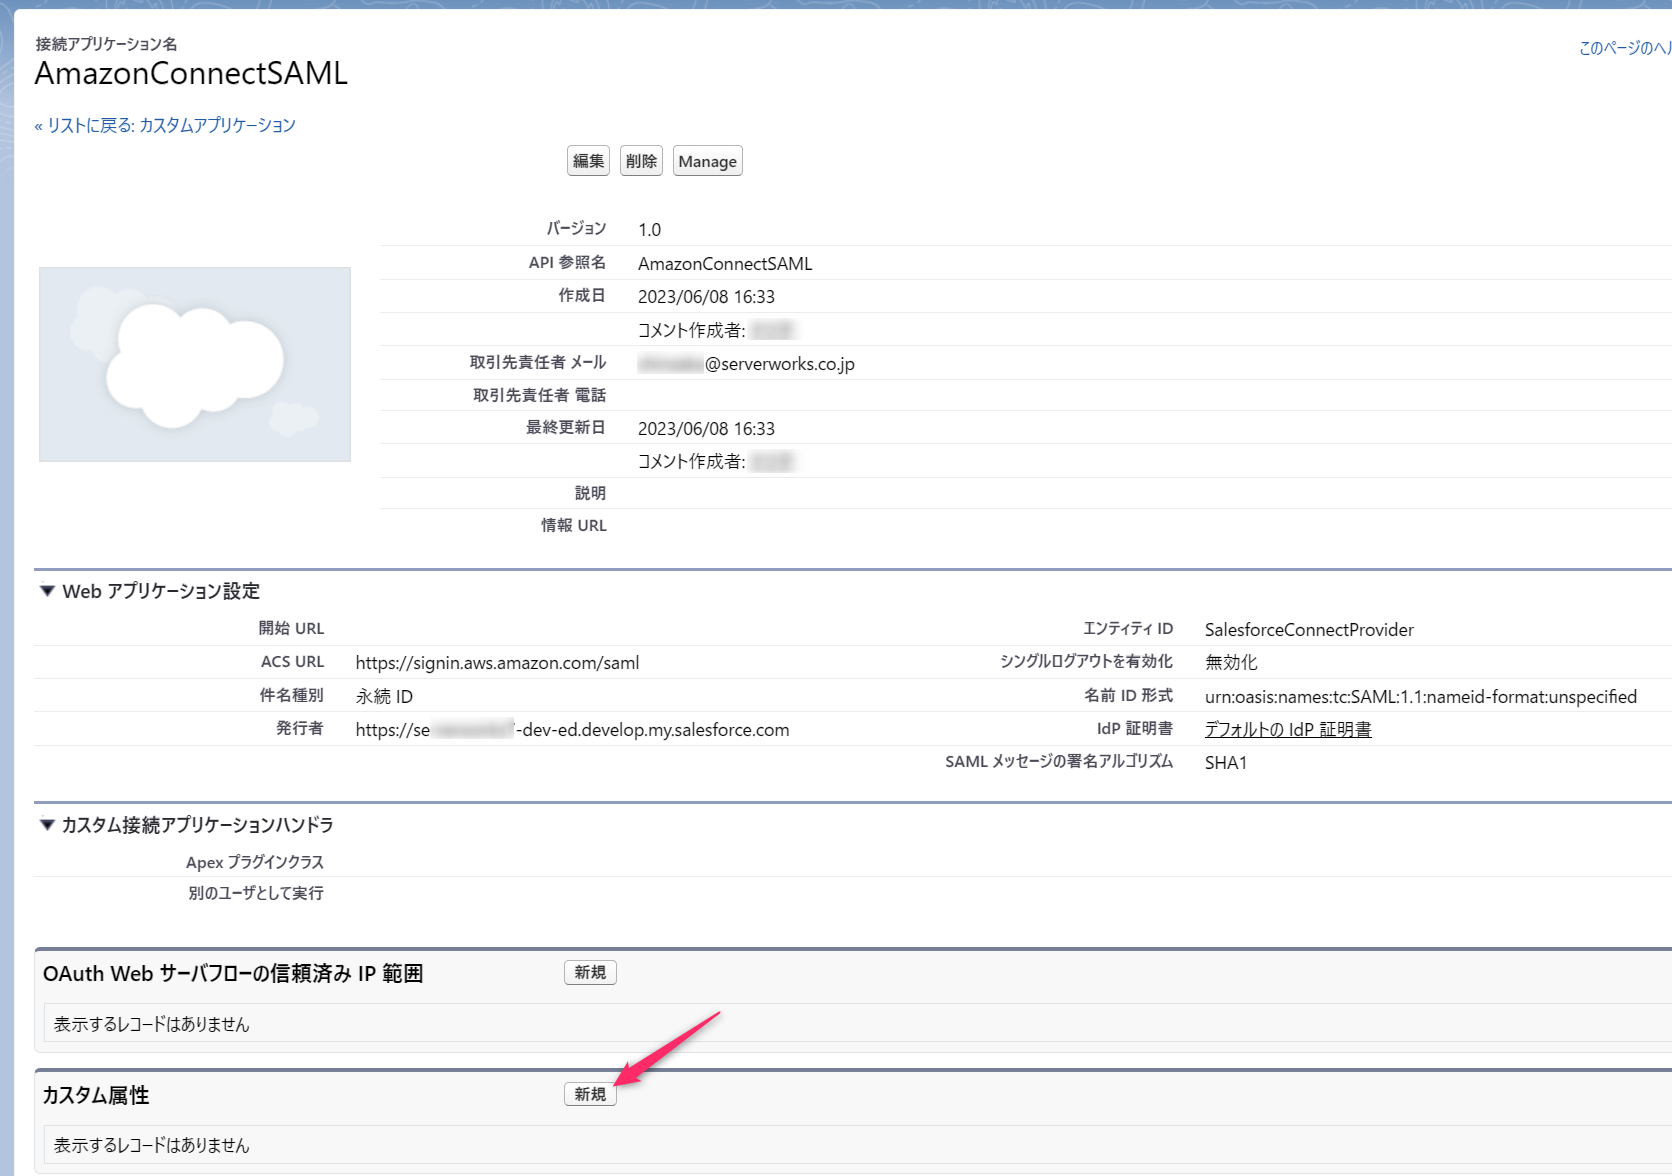Screen dimensions: 1672x1176
Task: Click the 情報 URL label
Action: pos(574,525)
